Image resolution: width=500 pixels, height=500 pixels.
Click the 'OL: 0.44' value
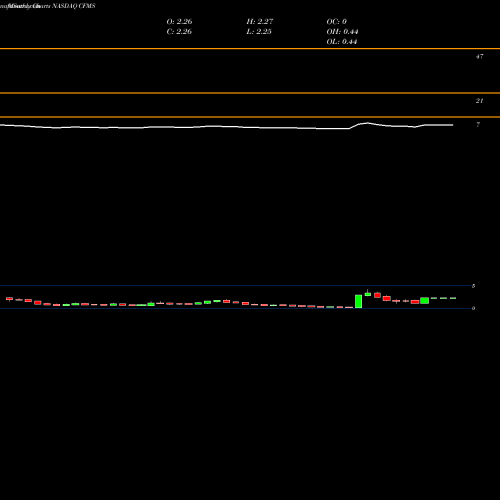click(342, 42)
